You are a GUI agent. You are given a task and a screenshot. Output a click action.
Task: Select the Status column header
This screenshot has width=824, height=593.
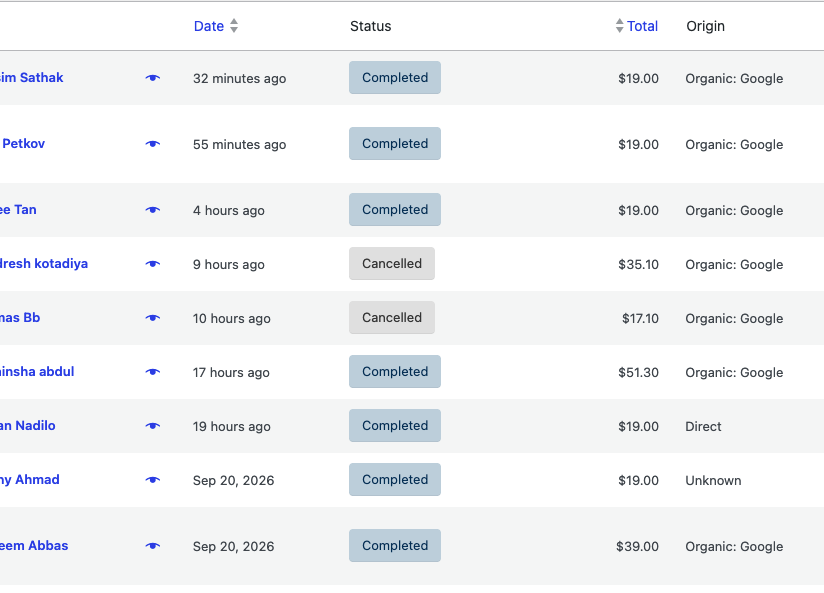click(370, 26)
